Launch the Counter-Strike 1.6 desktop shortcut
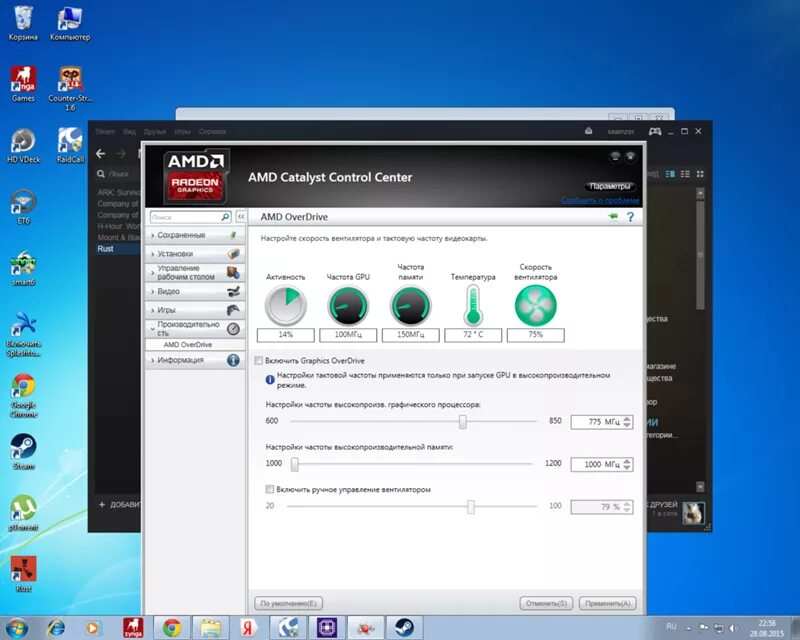Viewport: 800px width, 640px height. [70, 88]
